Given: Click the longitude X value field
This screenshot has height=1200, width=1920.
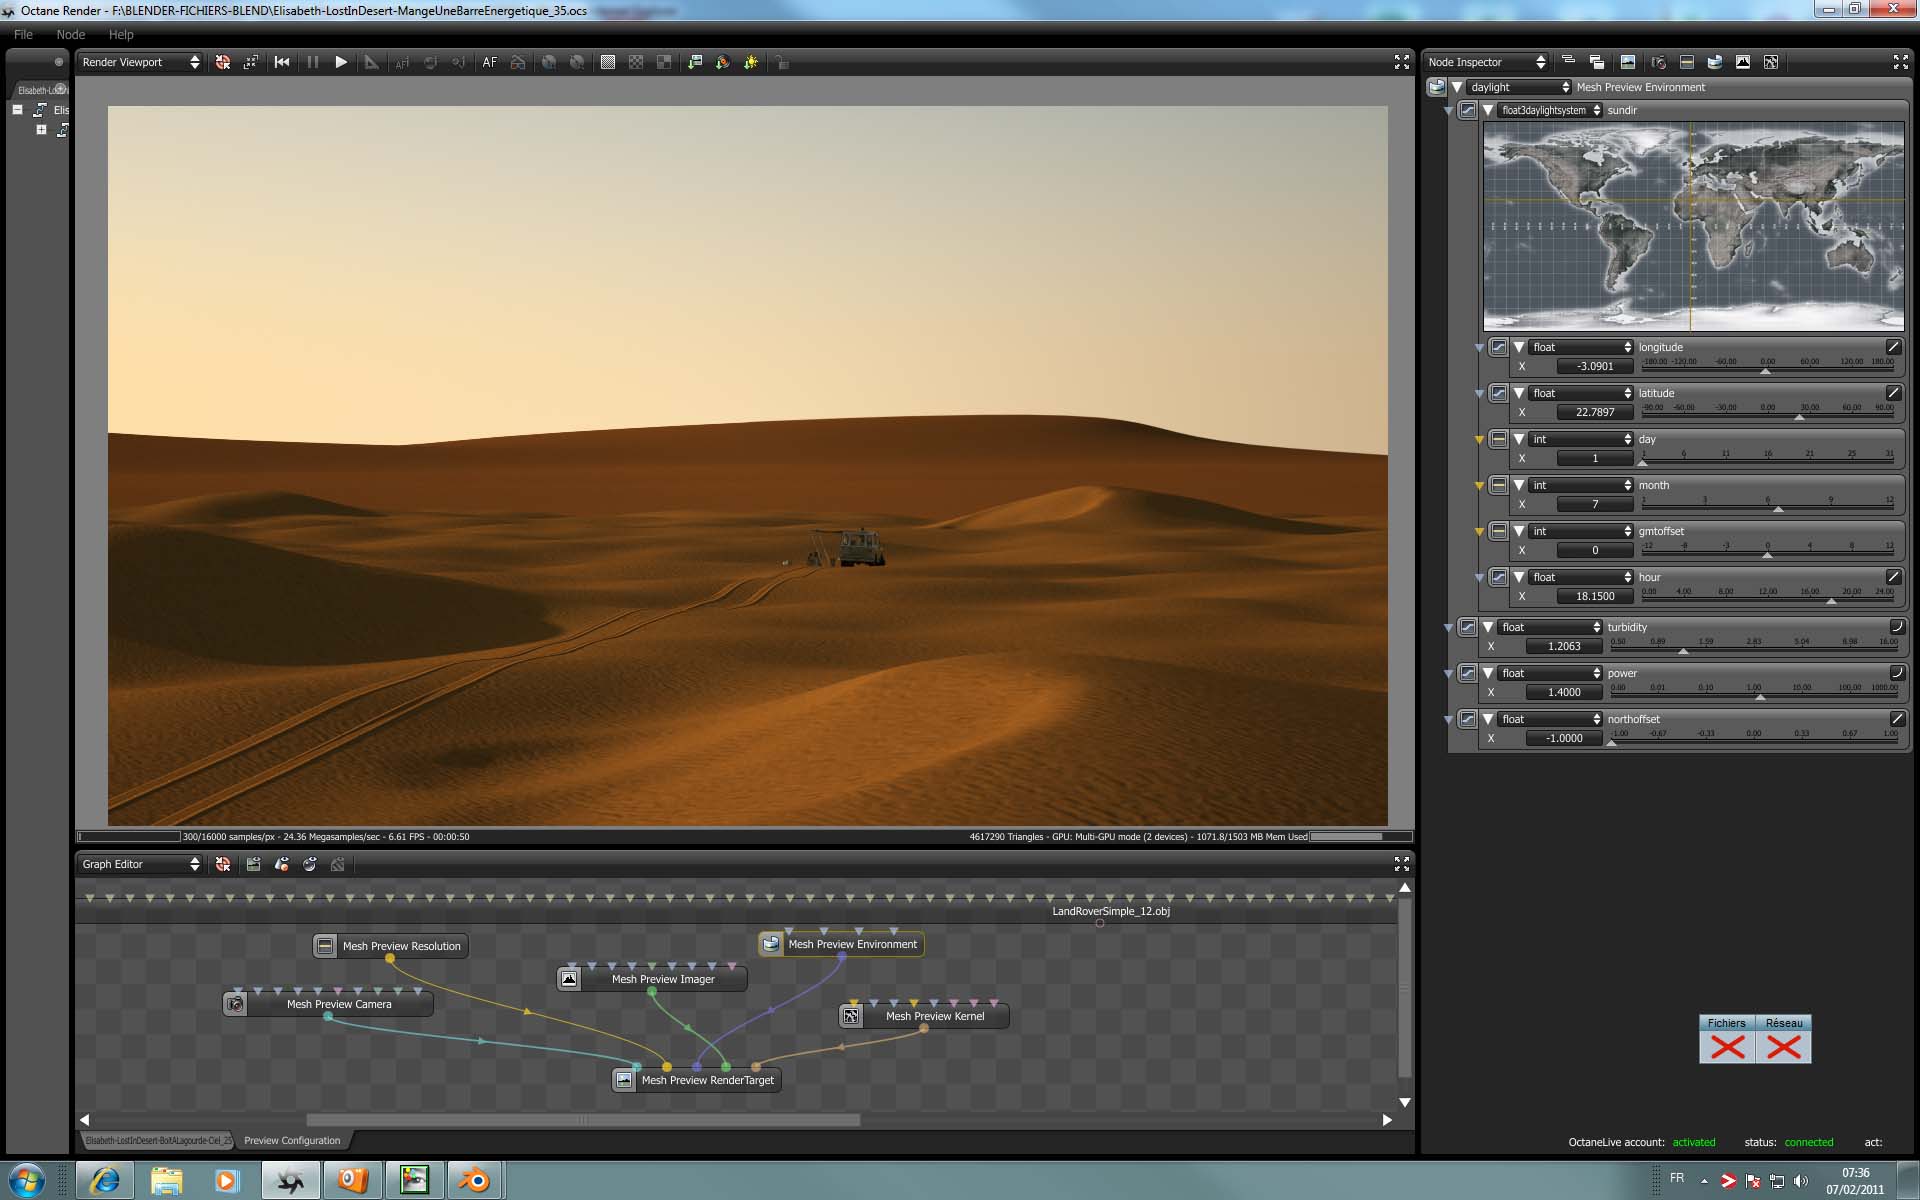Looking at the screenshot, I should pyautogui.click(x=1594, y=366).
